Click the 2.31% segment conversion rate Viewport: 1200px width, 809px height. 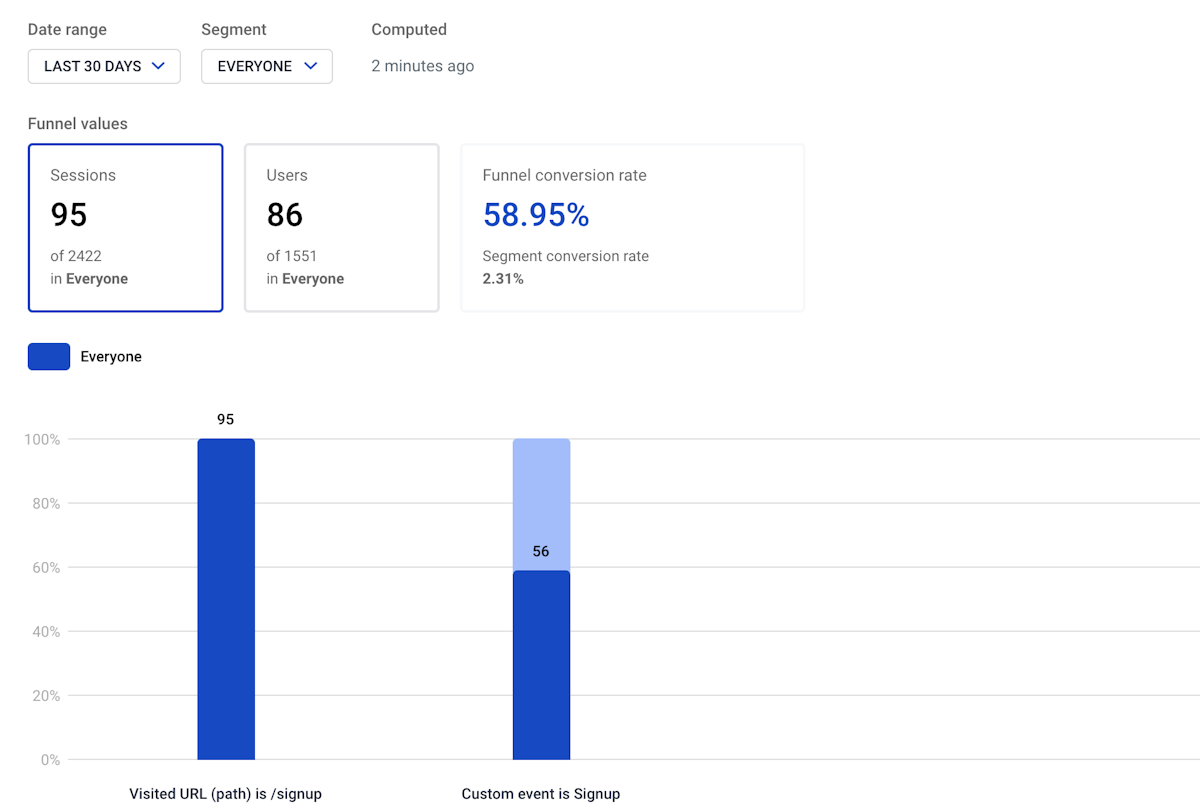point(503,279)
